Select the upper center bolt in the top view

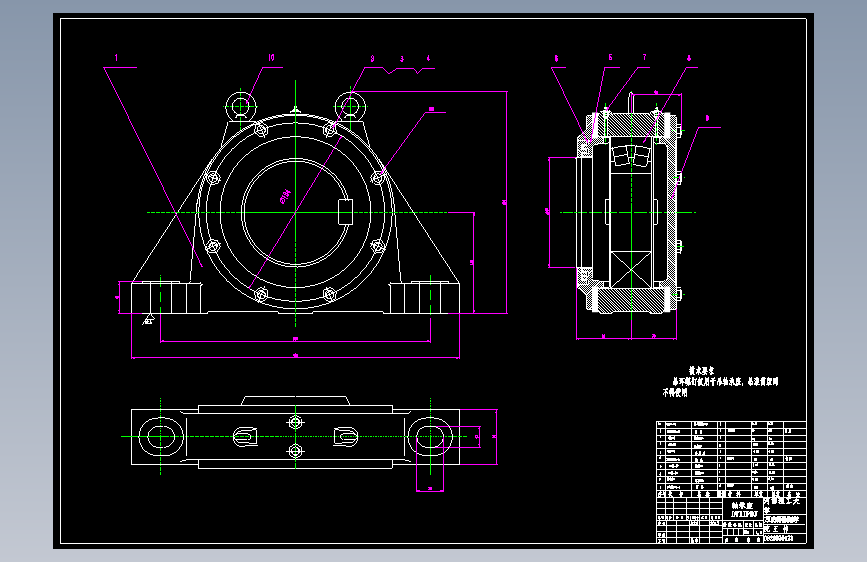tap(296, 423)
